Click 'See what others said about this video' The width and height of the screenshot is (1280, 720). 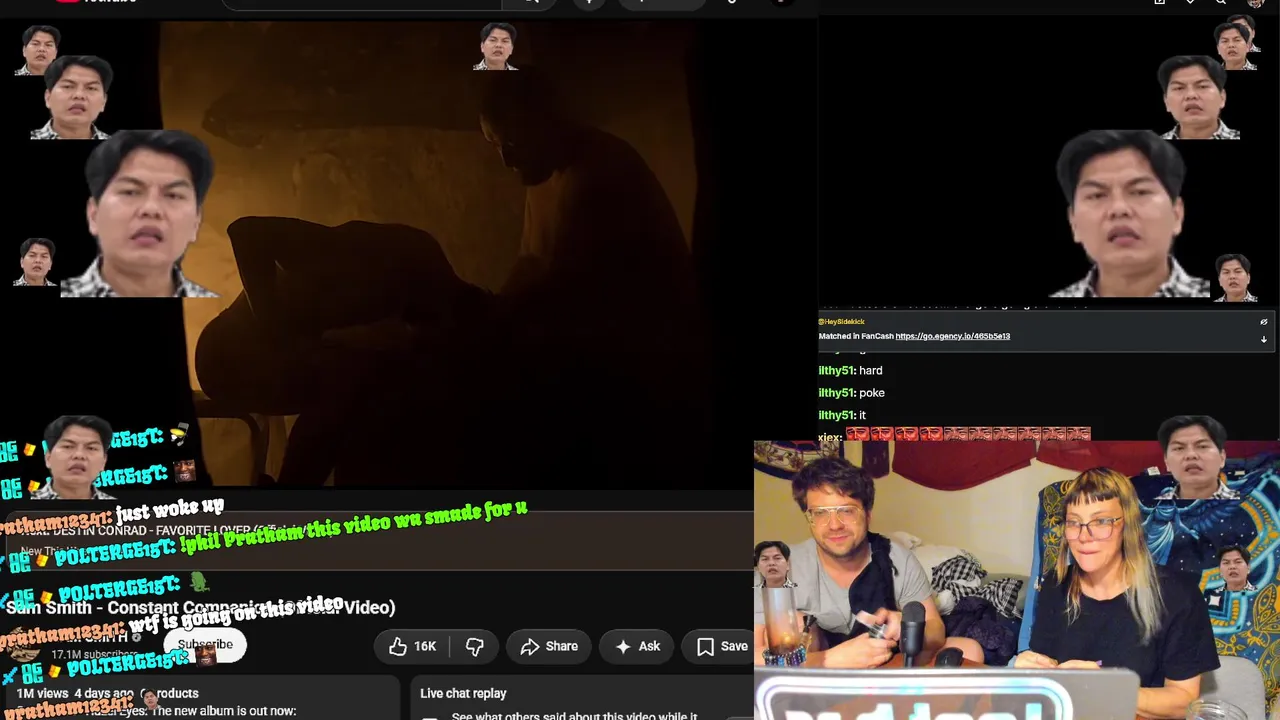[574, 716]
